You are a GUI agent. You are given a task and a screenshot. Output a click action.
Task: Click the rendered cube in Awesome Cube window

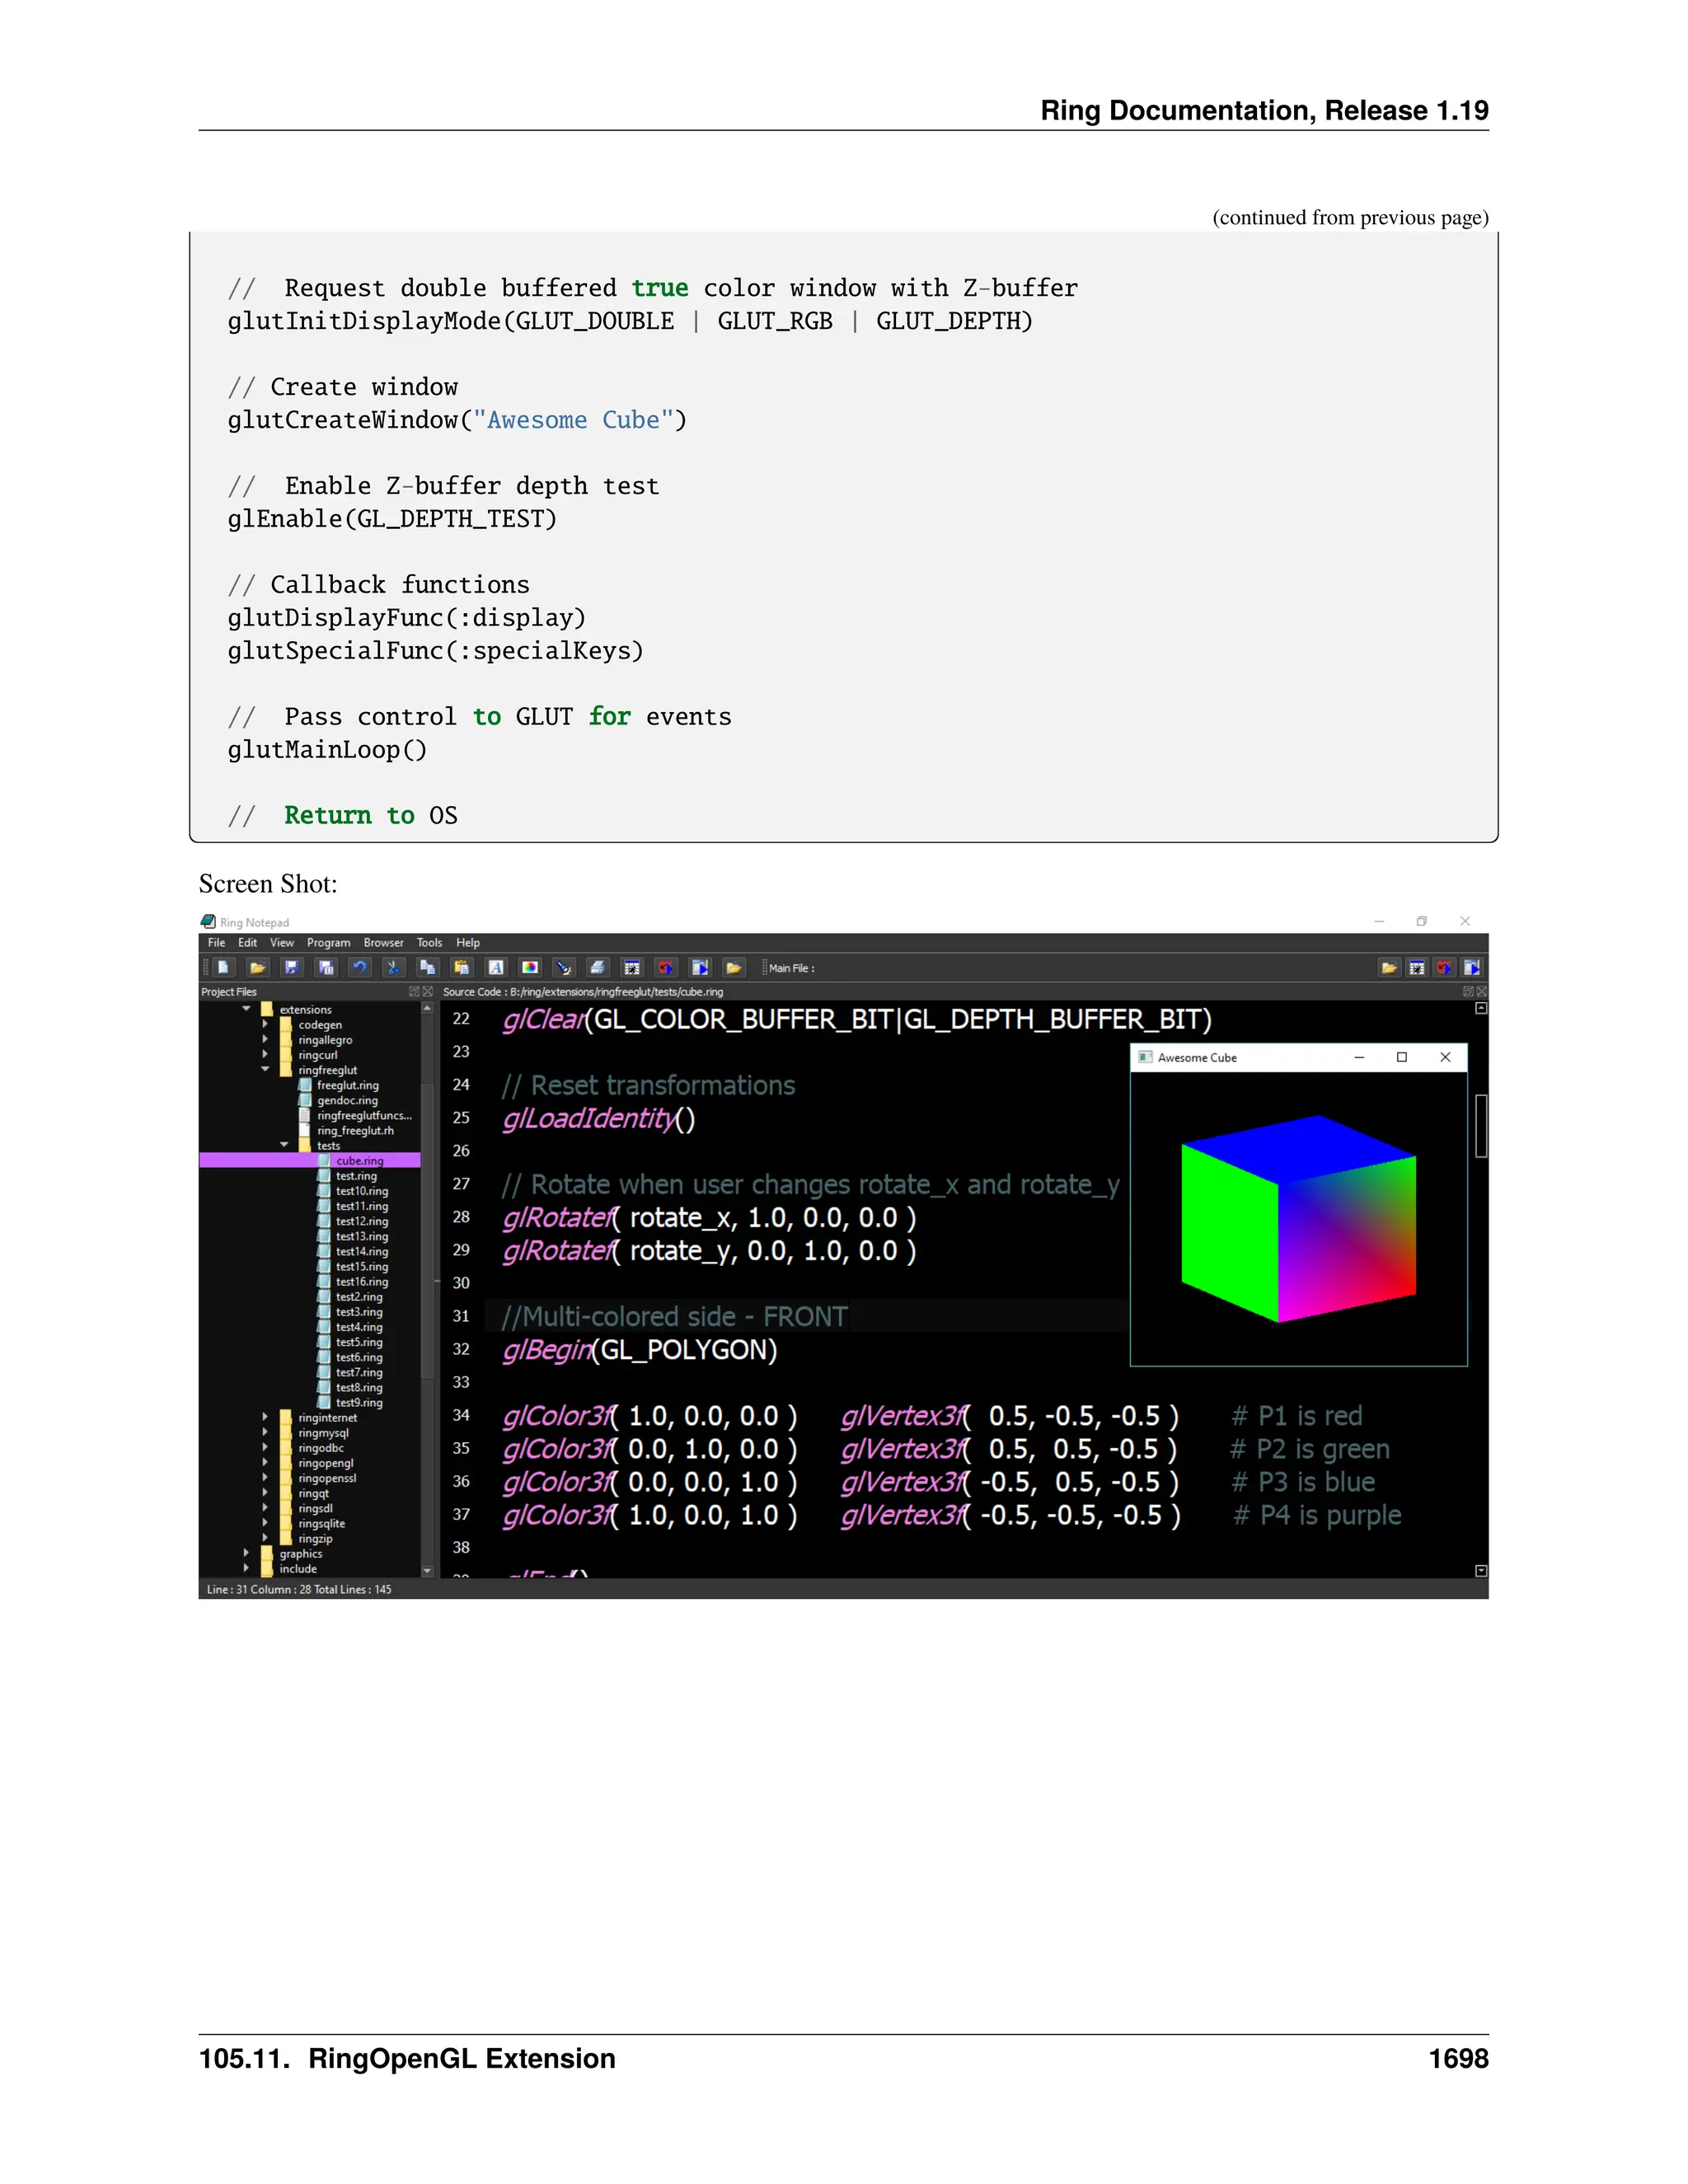1298,1218
